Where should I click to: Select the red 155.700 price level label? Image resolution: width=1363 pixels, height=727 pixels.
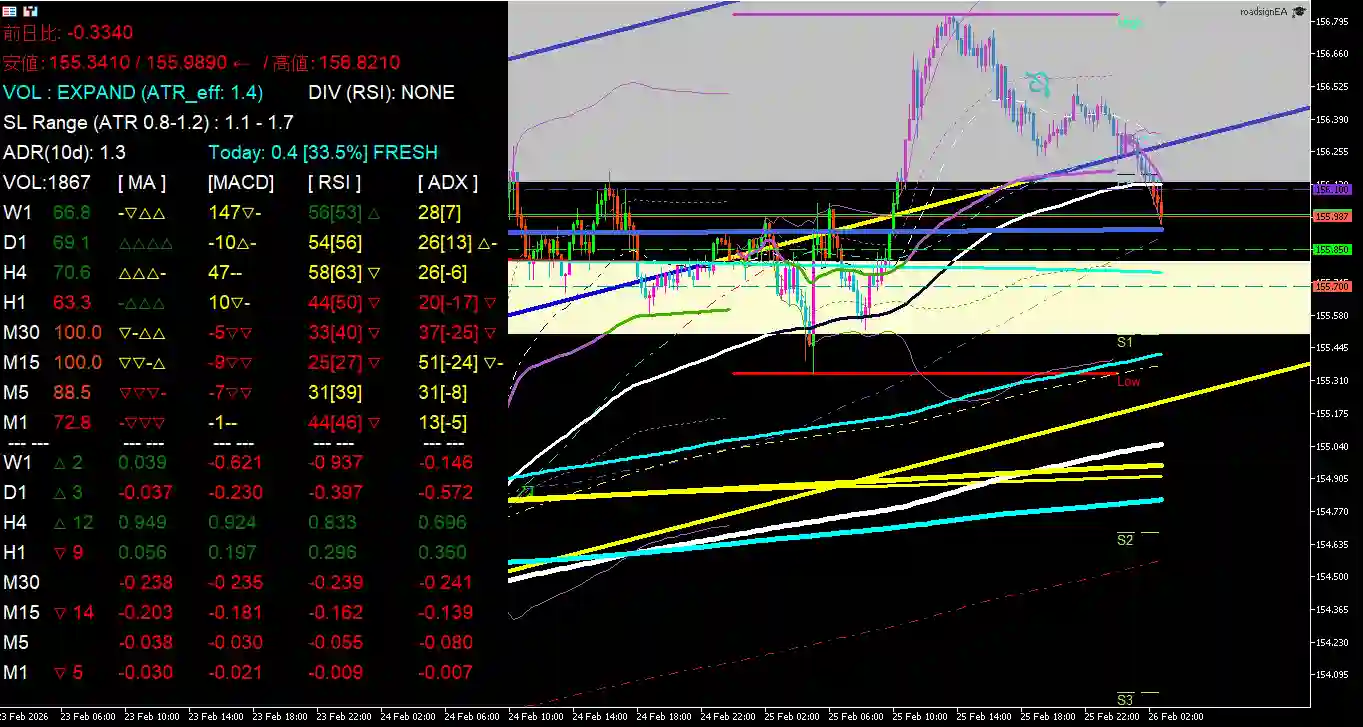click(1332, 286)
